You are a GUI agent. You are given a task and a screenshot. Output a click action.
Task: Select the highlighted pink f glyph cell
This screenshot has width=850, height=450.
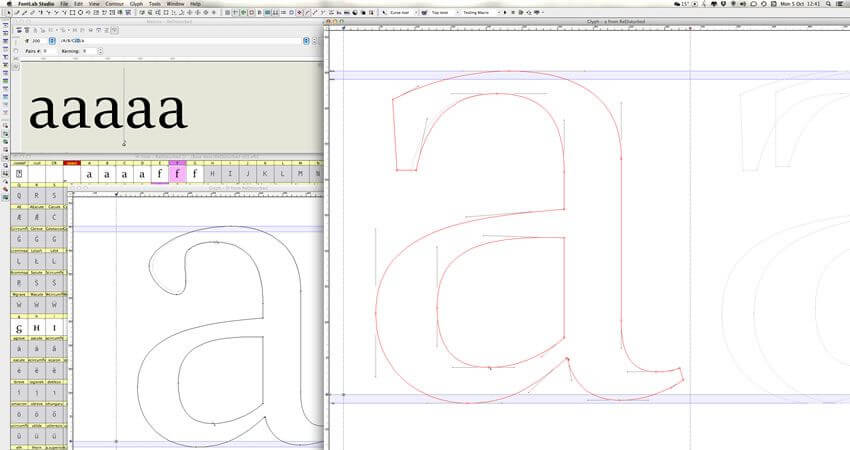tap(177, 174)
